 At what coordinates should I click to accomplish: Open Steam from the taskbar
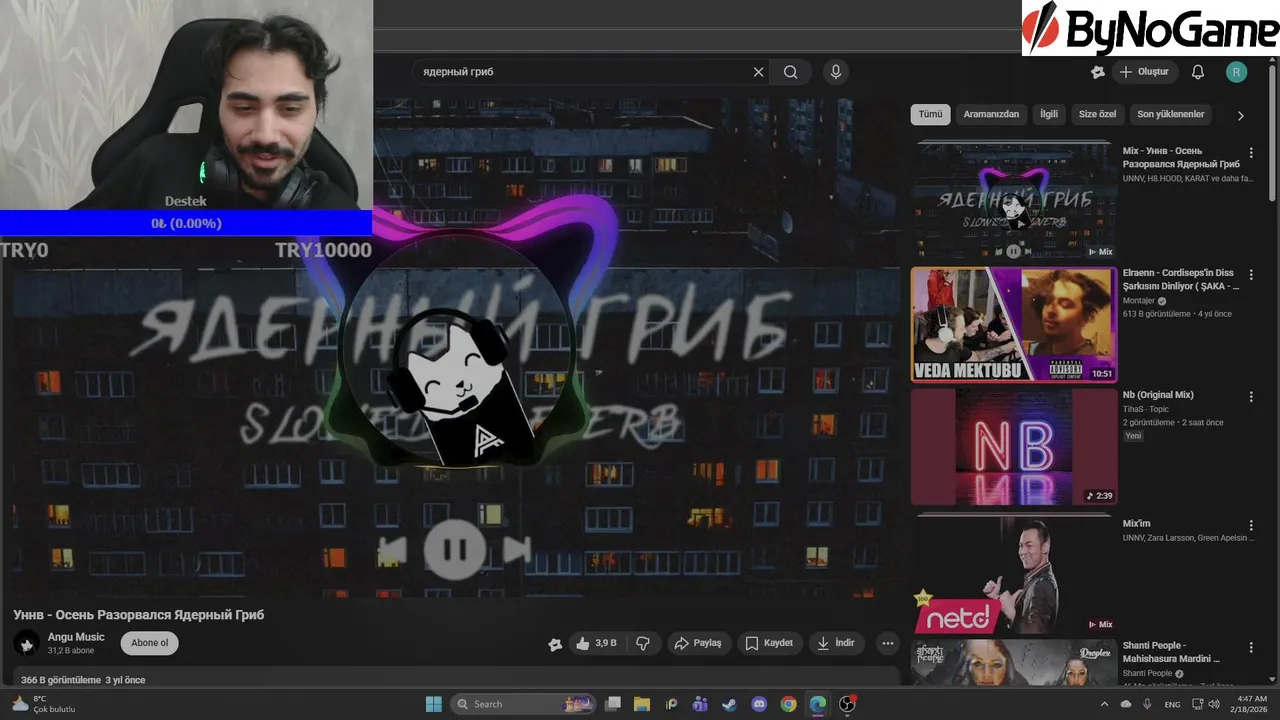tap(730, 704)
